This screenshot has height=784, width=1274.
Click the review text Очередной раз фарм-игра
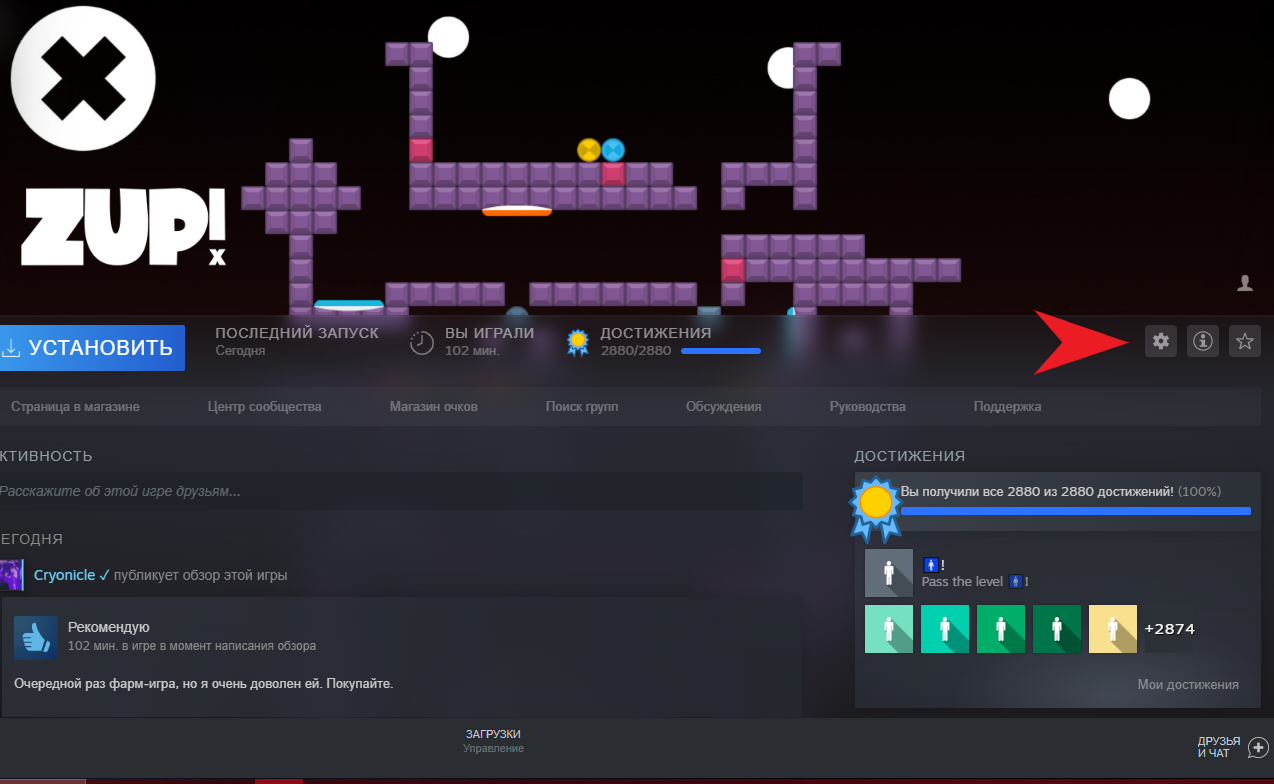tap(204, 684)
